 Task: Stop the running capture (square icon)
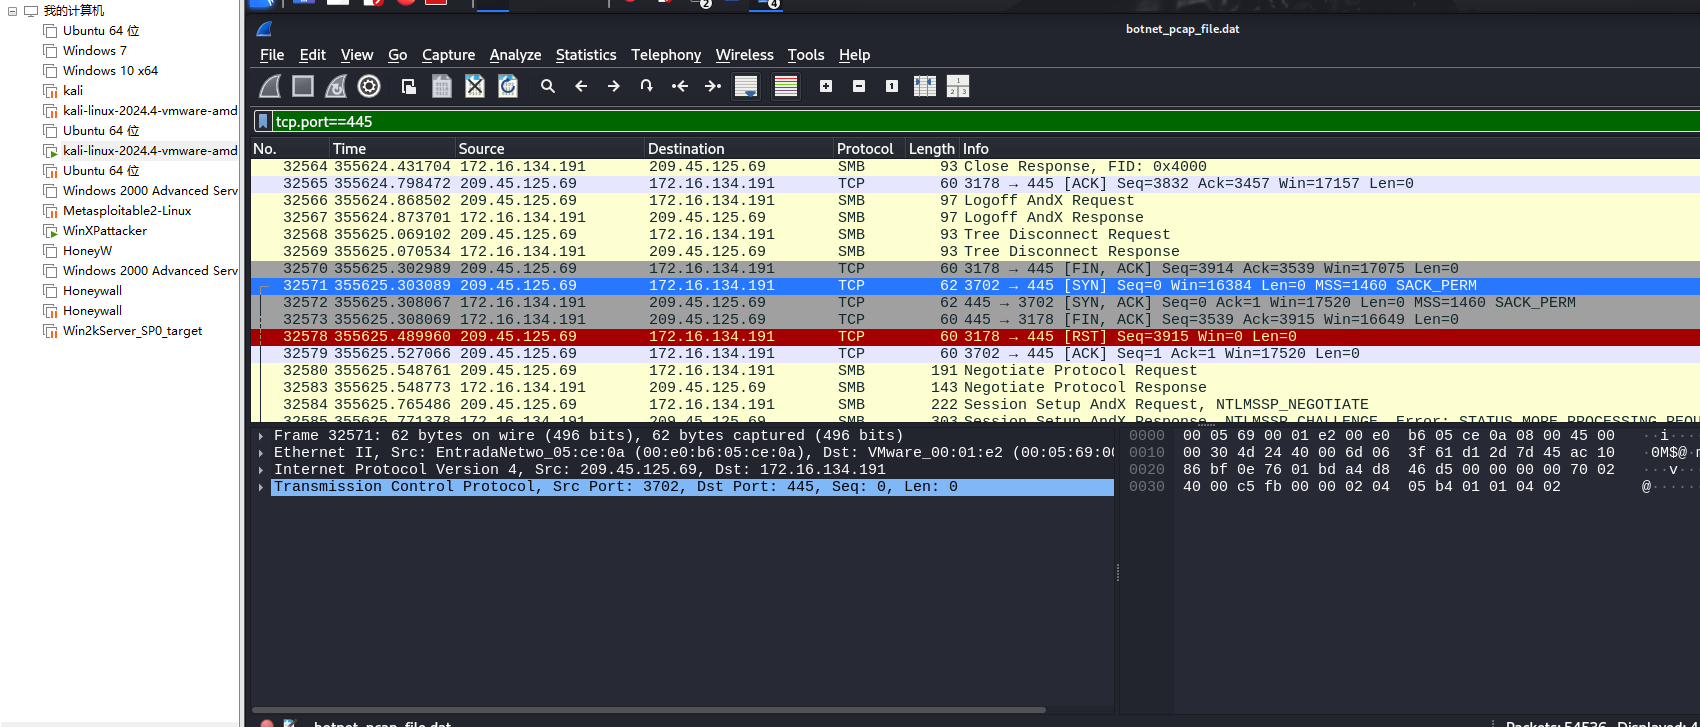coord(303,87)
